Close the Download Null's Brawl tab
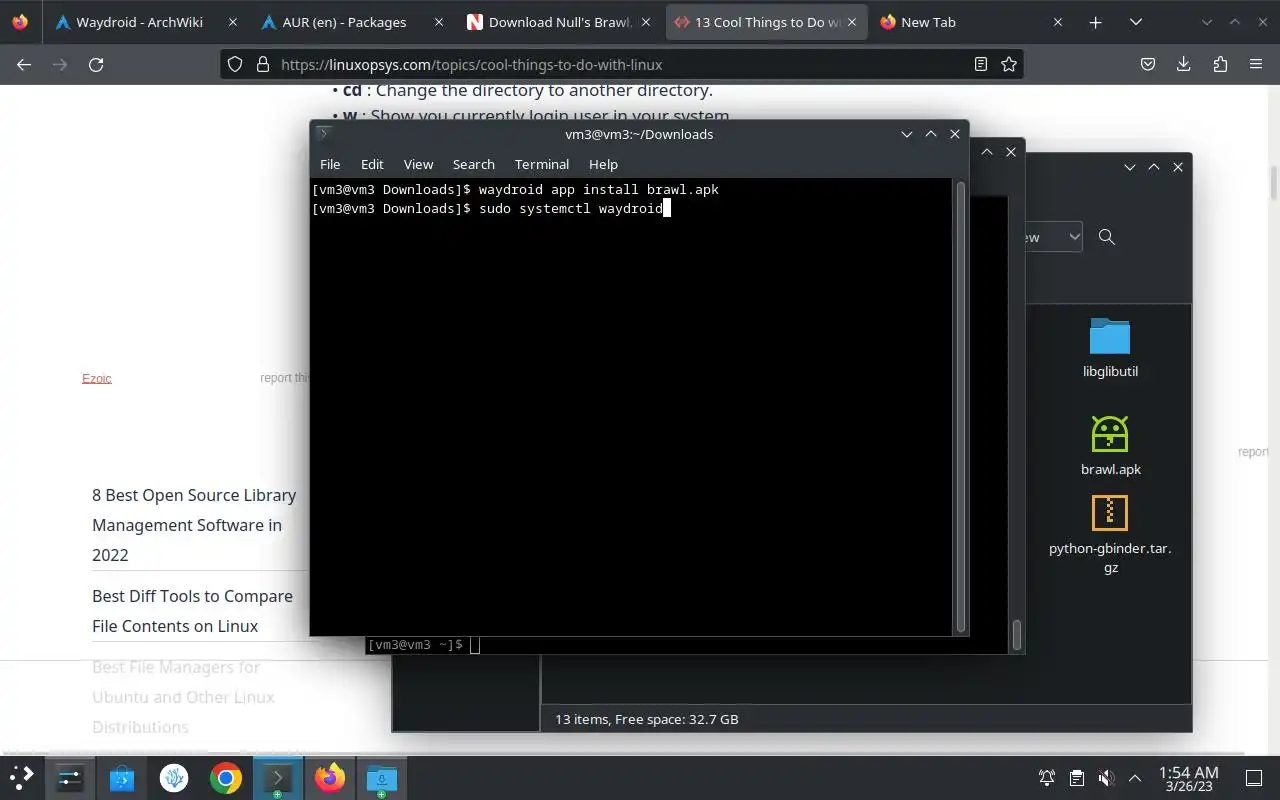This screenshot has height=800, width=1280. click(644, 22)
